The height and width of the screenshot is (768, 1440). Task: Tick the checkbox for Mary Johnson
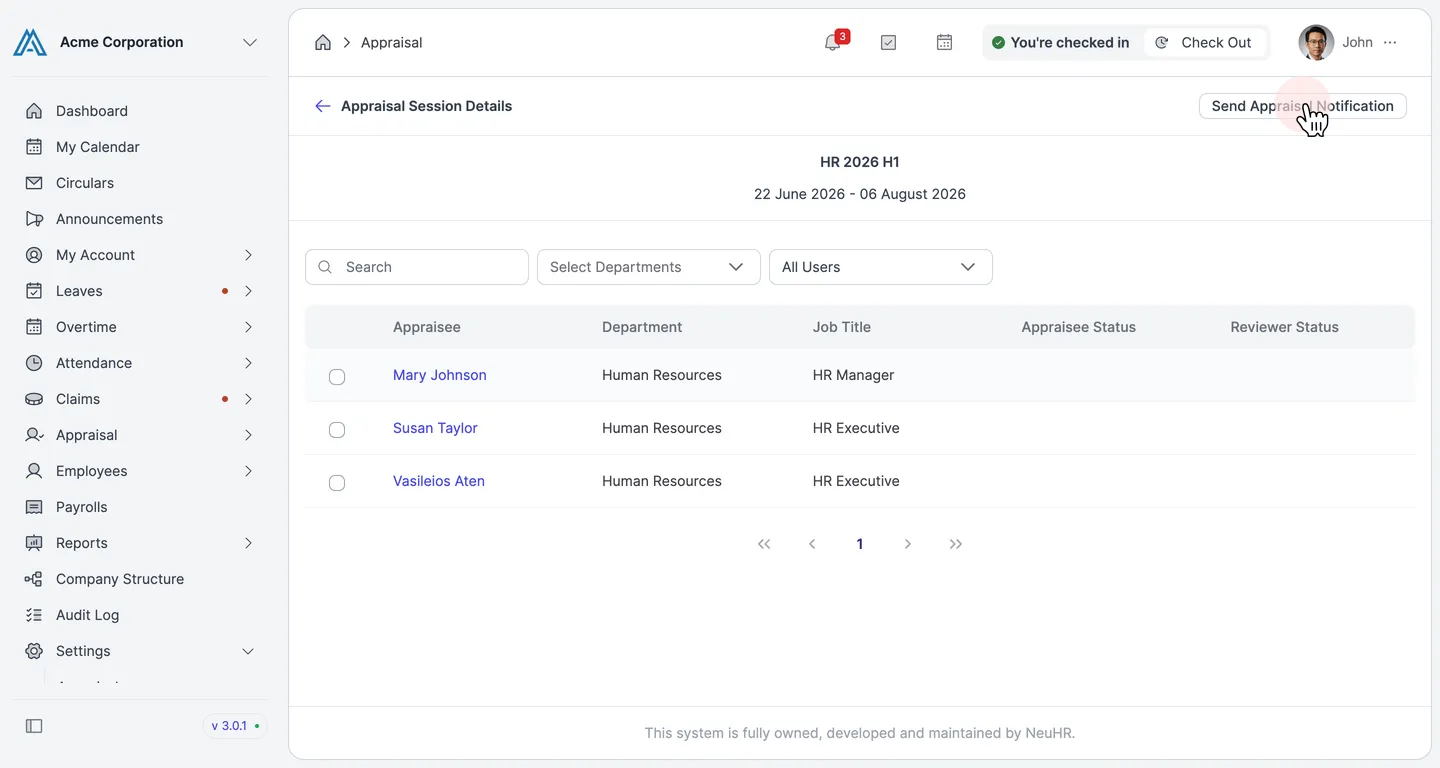click(337, 376)
